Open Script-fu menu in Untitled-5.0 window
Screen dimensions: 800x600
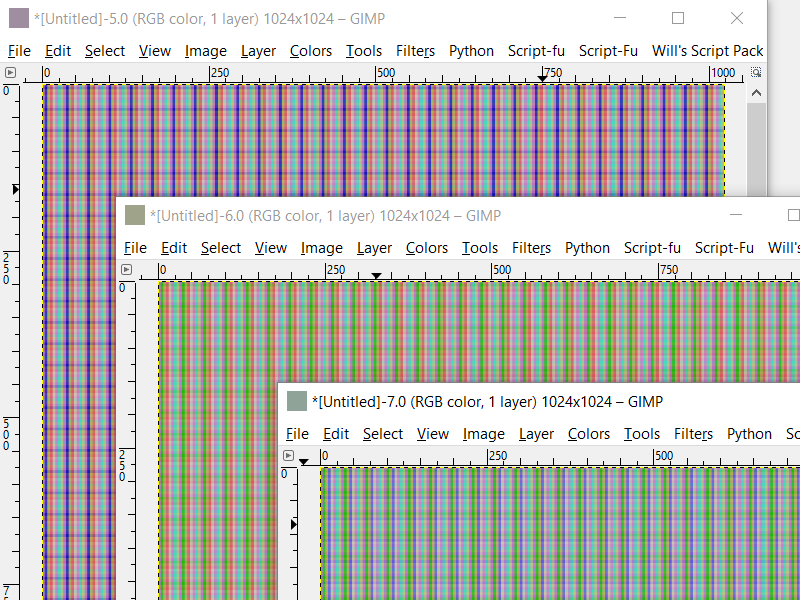536,51
